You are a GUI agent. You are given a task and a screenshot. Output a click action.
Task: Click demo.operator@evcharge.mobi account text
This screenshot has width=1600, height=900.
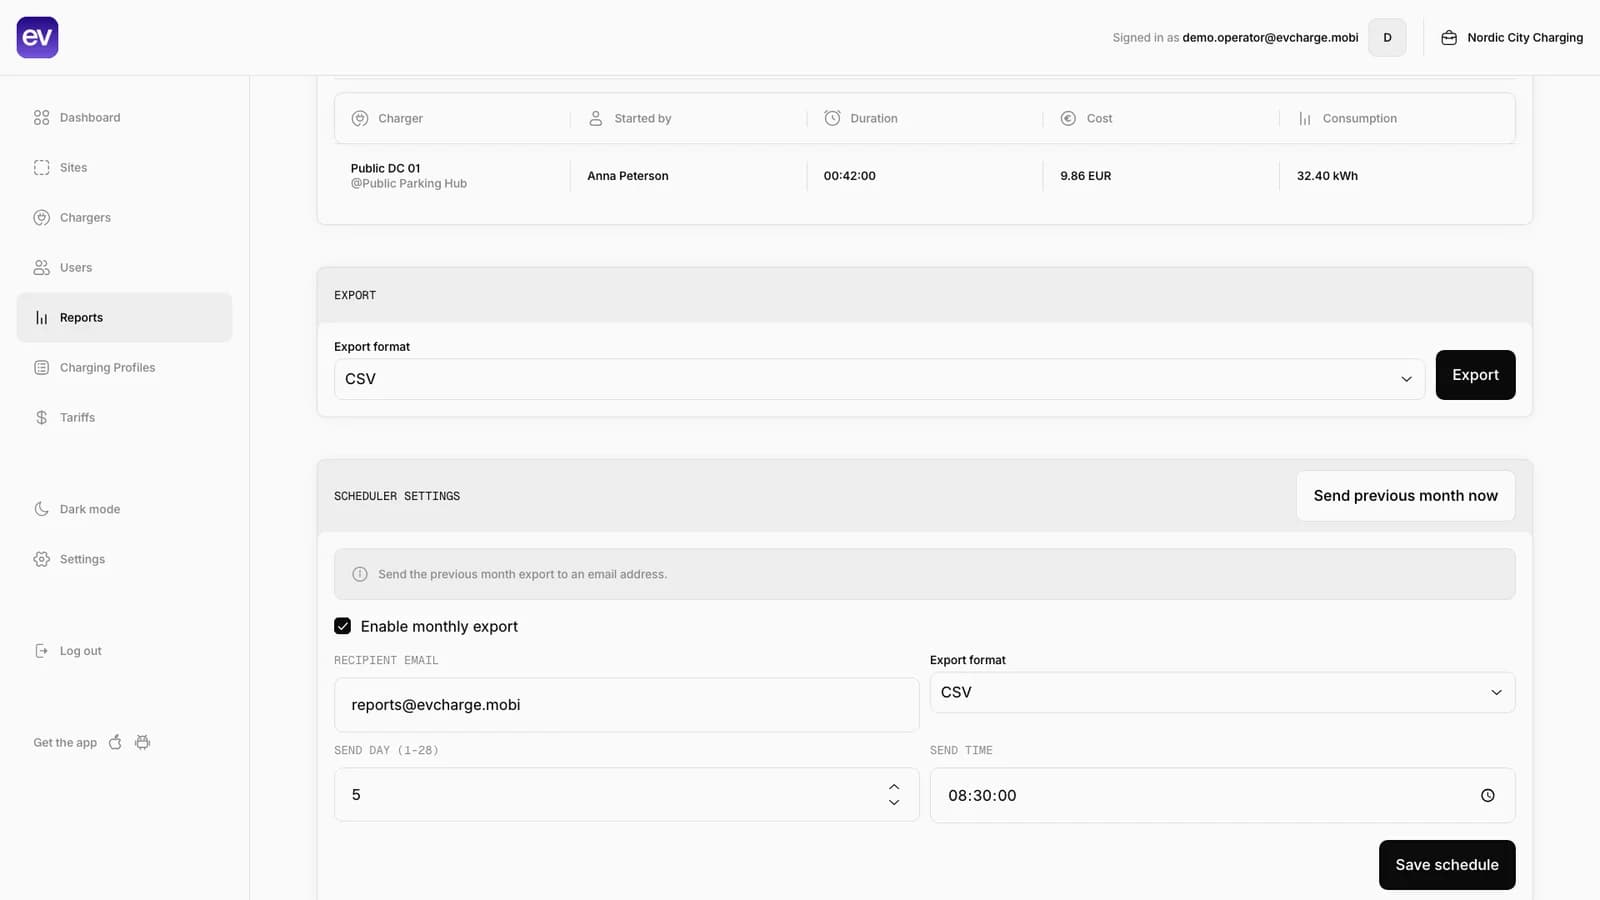click(x=1270, y=38)
